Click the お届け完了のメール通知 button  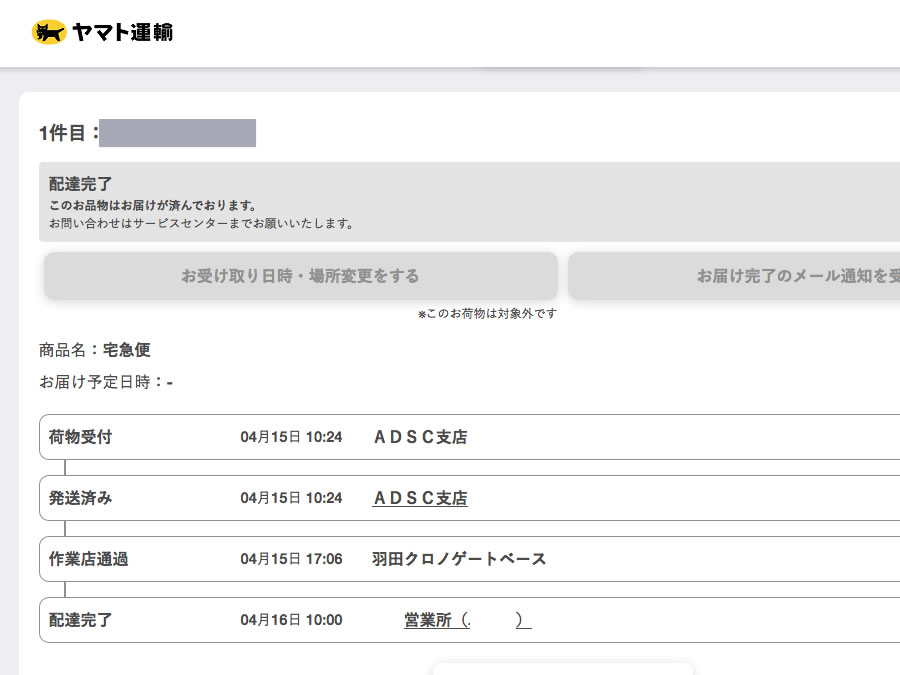click(734, 276)
